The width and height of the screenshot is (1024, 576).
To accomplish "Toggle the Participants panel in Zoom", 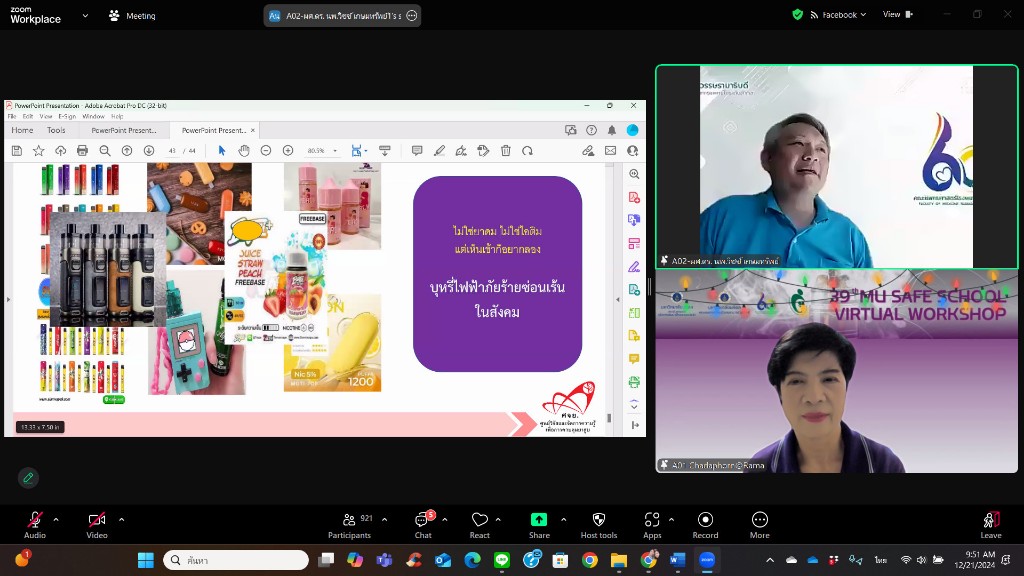I will [349, 525].
